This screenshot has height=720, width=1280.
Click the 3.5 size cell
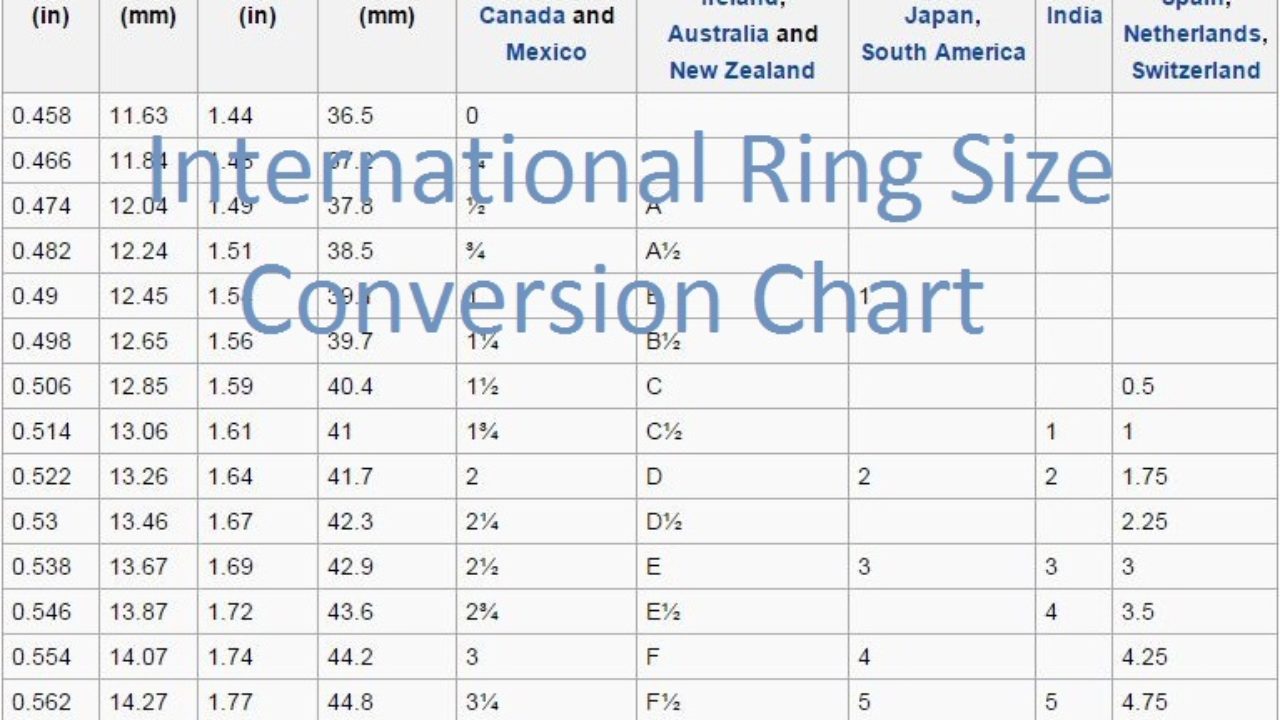pyautogui.click(x=1195, y=612)
